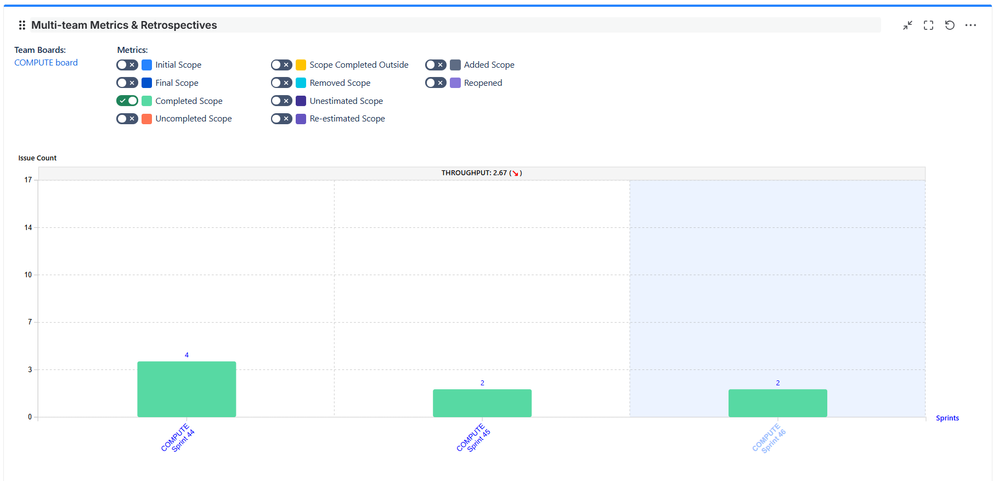999x481 pixels.
Task: Enable the Final Scope metric toggle
Action: click(127, 83)
